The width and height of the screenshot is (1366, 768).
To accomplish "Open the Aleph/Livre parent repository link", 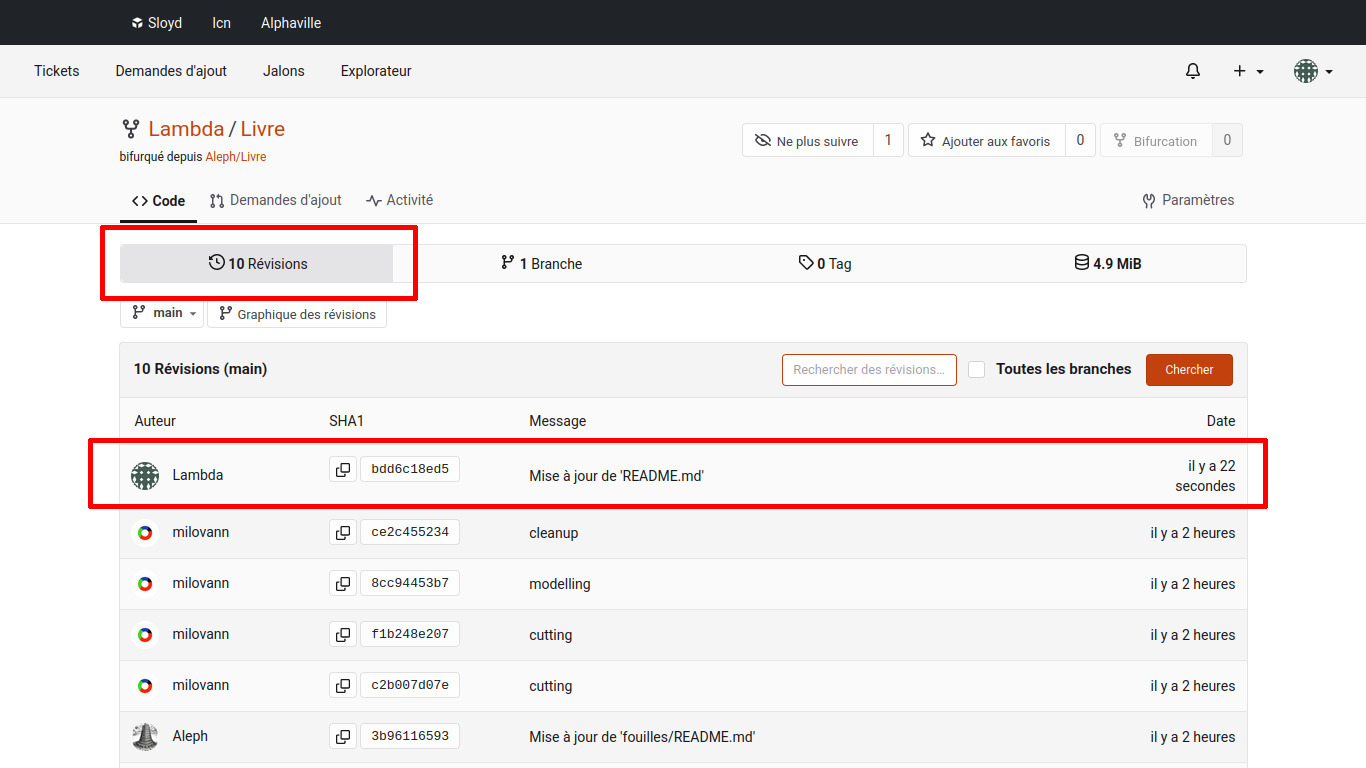I will [x=236, y=157].
